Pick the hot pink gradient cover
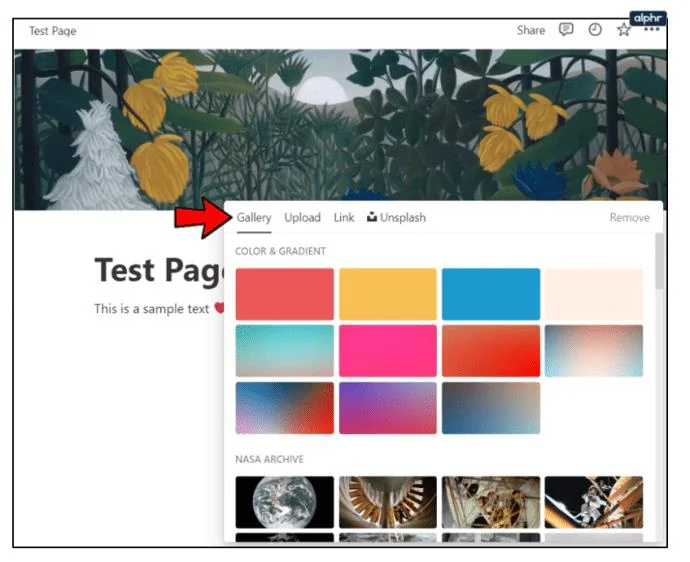Image resolution: width=690 pixels, height=562 pixels. [388, 351]
